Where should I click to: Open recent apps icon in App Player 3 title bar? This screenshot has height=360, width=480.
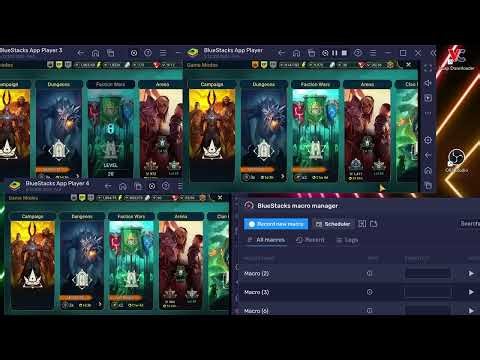(x=110, y=53)
